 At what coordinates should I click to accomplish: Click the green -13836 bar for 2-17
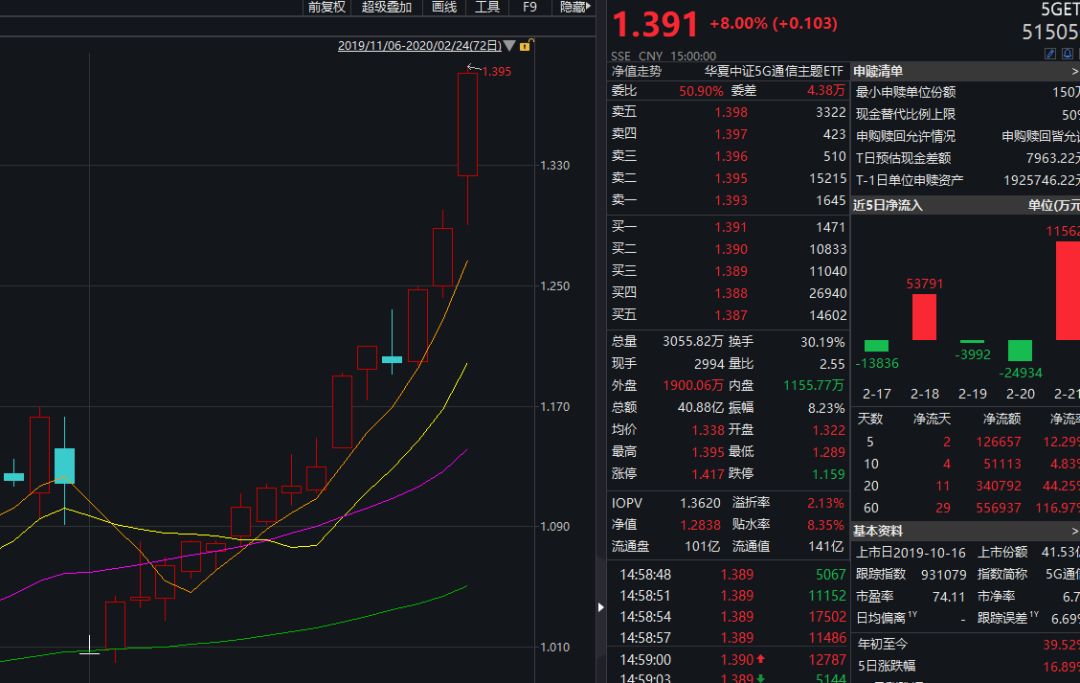pyautogui.click(x=876, y=346)
